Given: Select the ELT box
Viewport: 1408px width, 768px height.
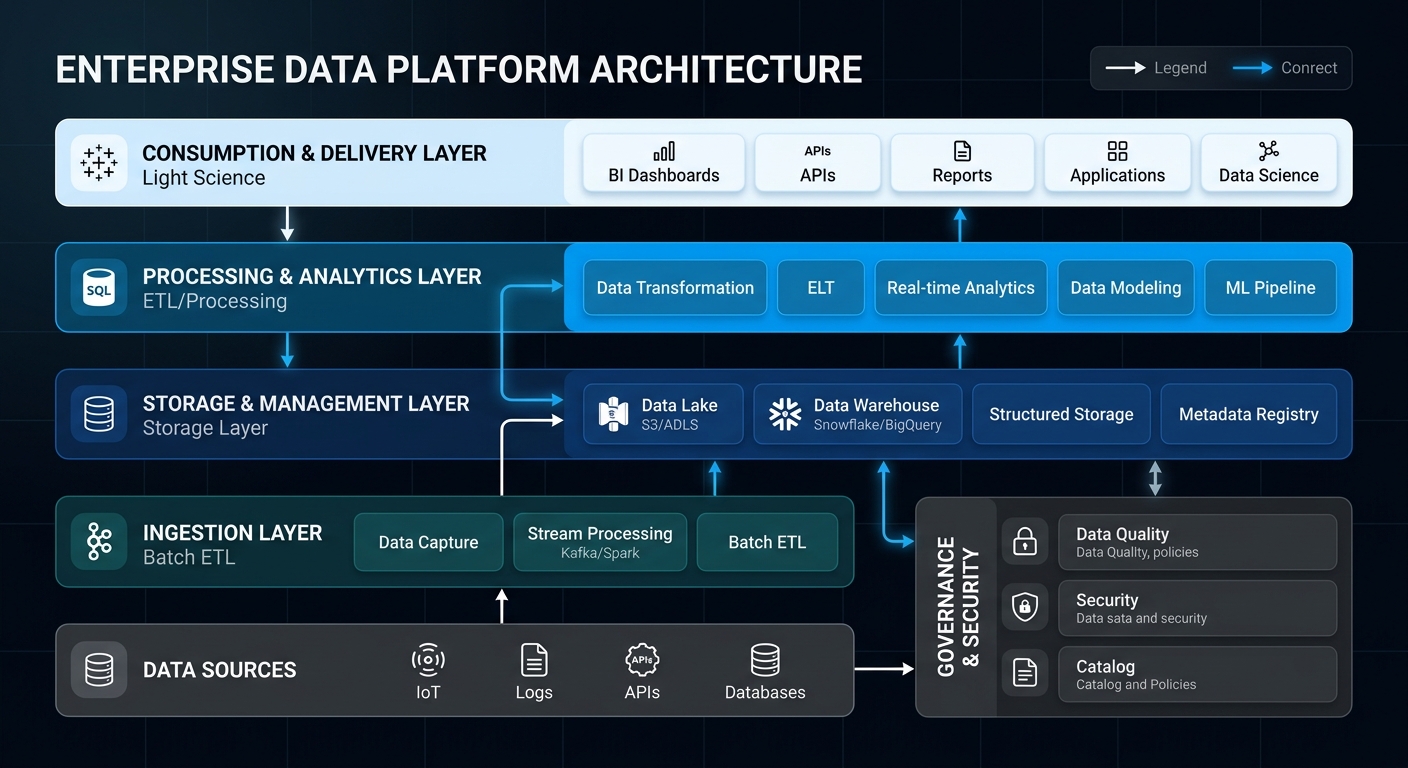Looking at the screenshot, I should (x=820, y=288).
